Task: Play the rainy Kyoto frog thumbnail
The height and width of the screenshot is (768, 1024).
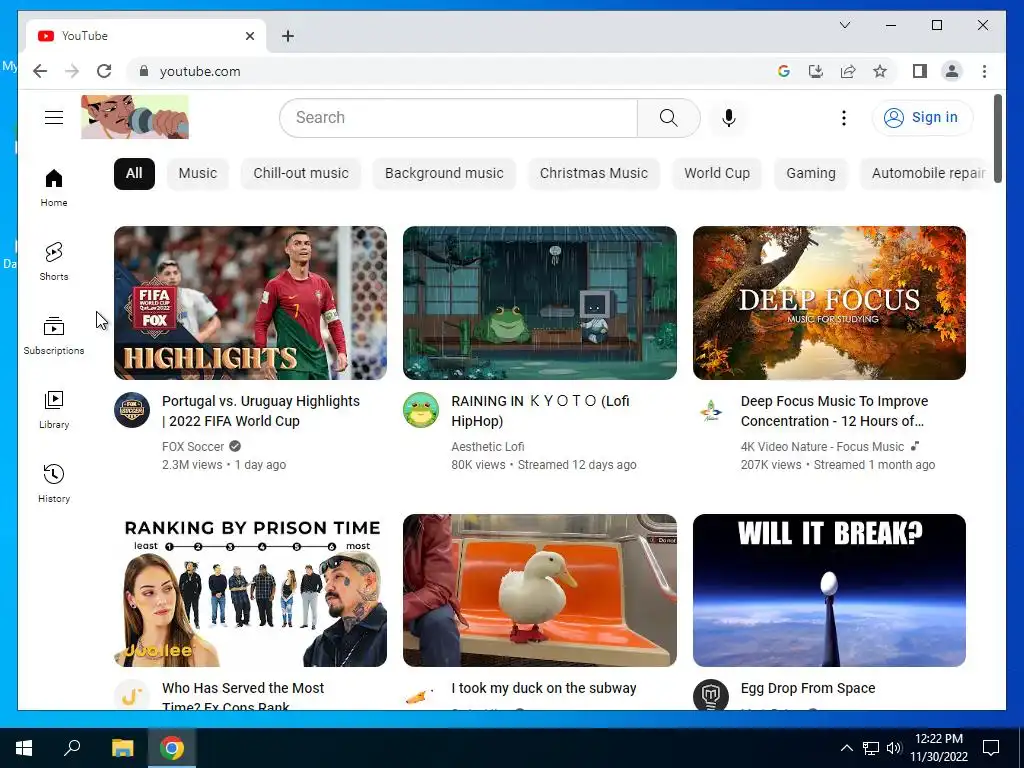Action: pos(539,302)
